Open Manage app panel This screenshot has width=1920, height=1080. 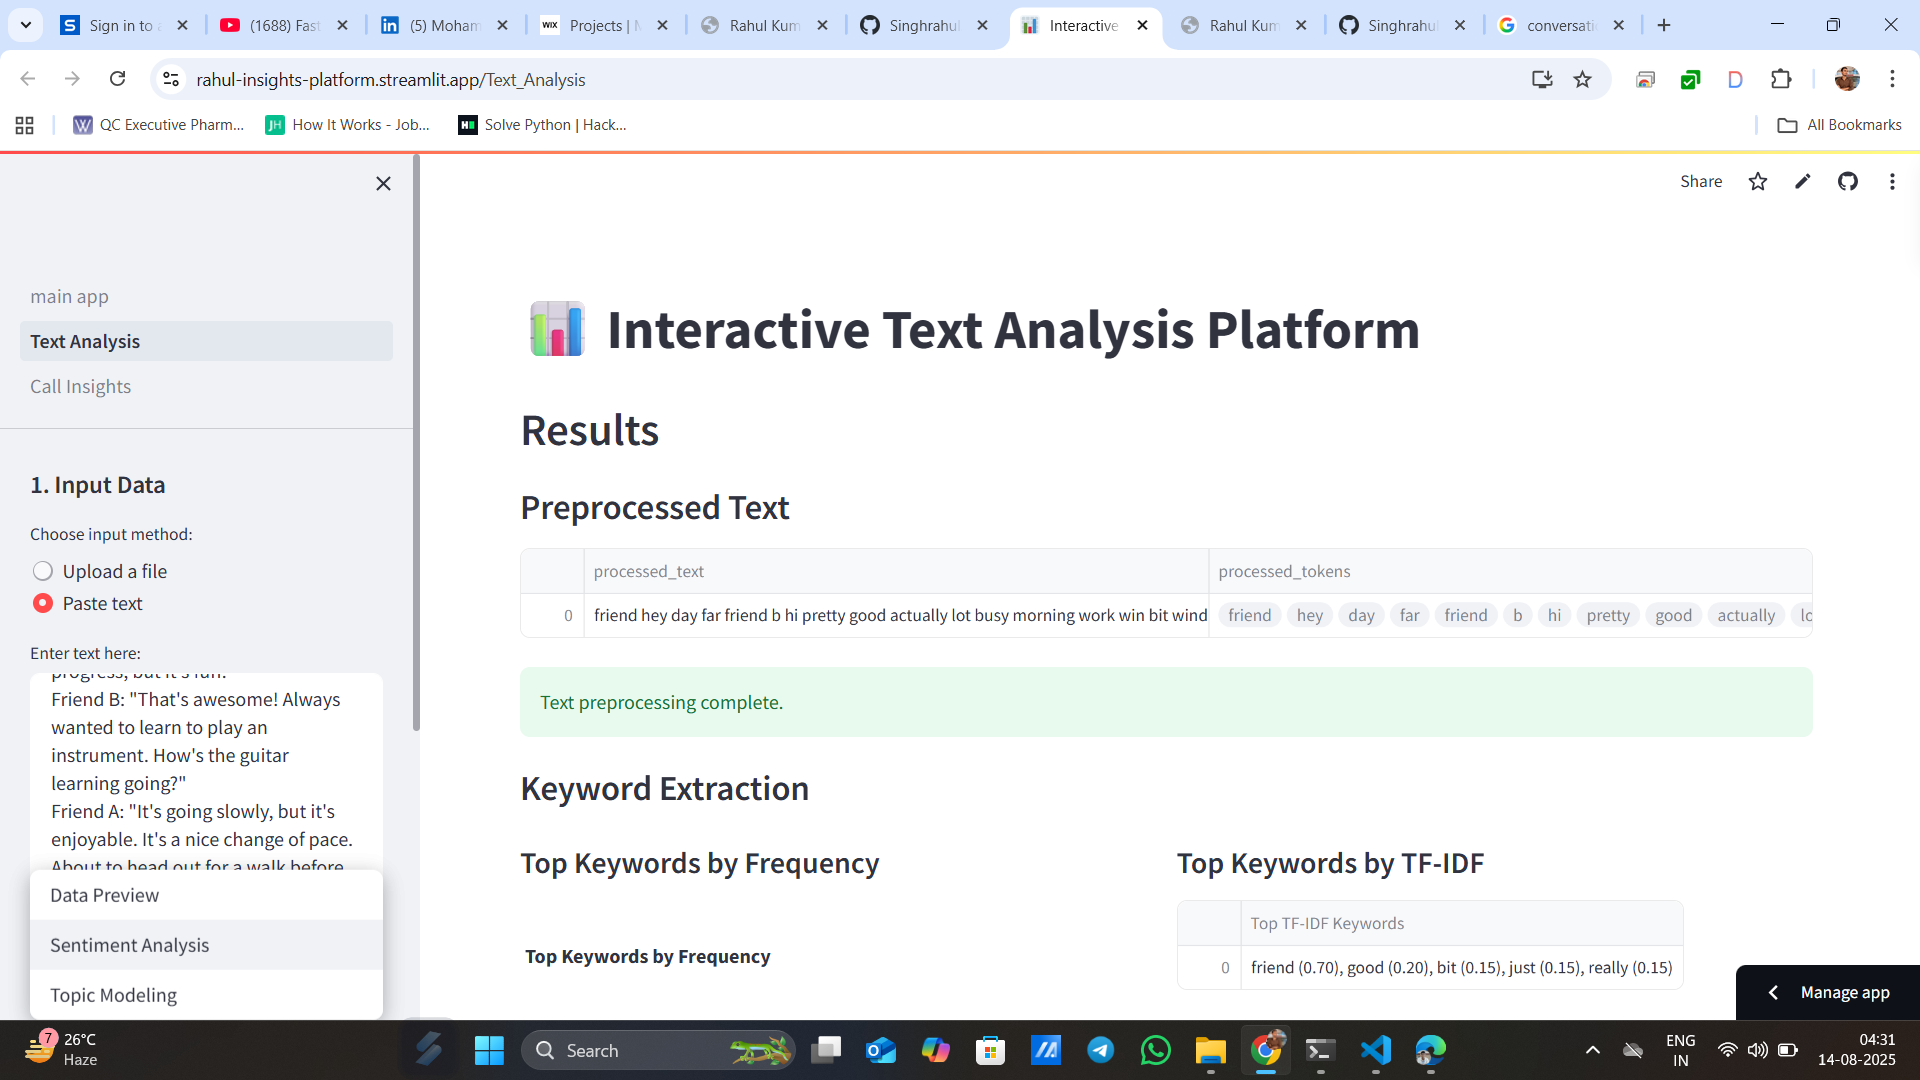coord(1828,992)
